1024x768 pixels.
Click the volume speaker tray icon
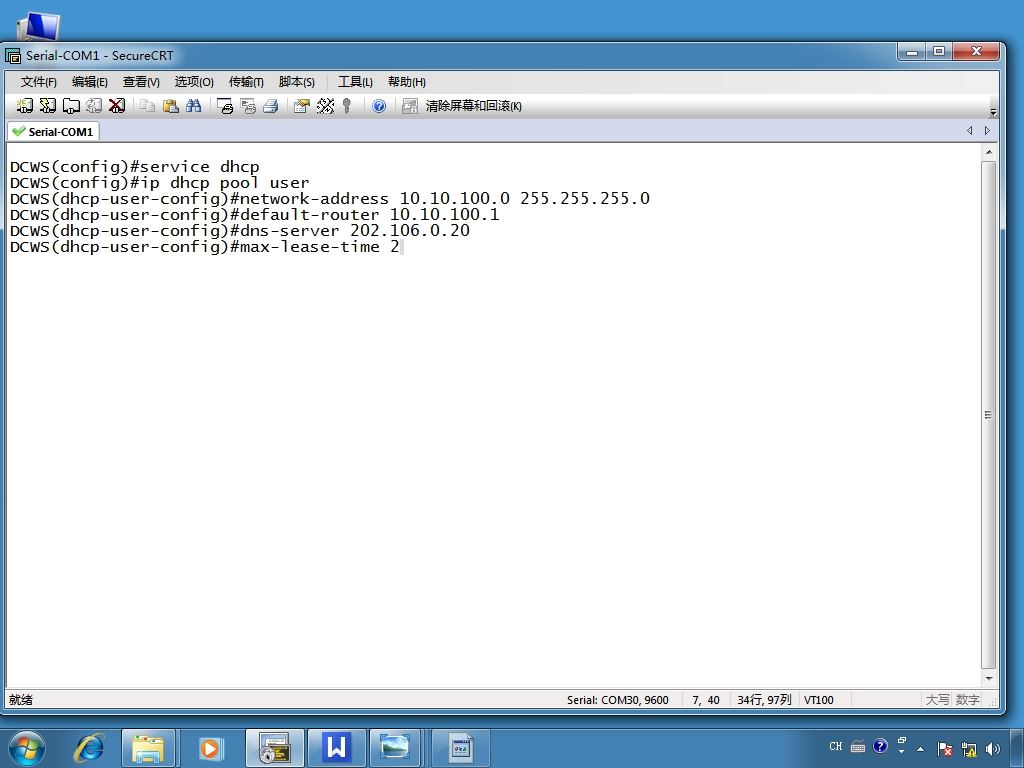tap(993, 749)
